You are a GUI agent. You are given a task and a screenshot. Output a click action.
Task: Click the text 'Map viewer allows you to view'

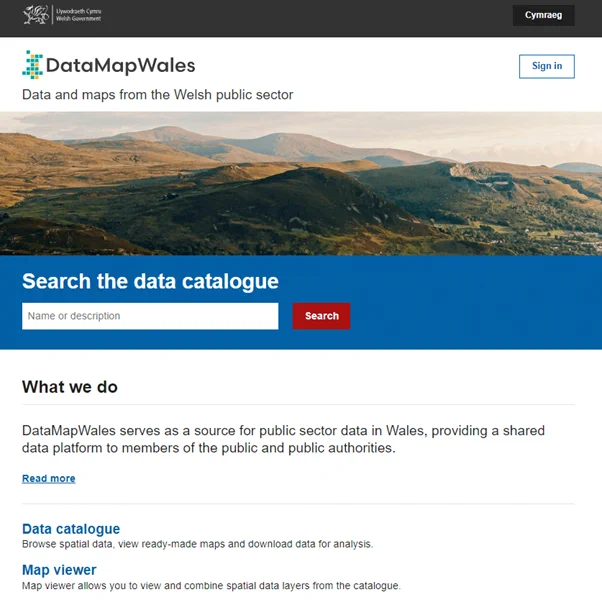click(x=211, y=585)
